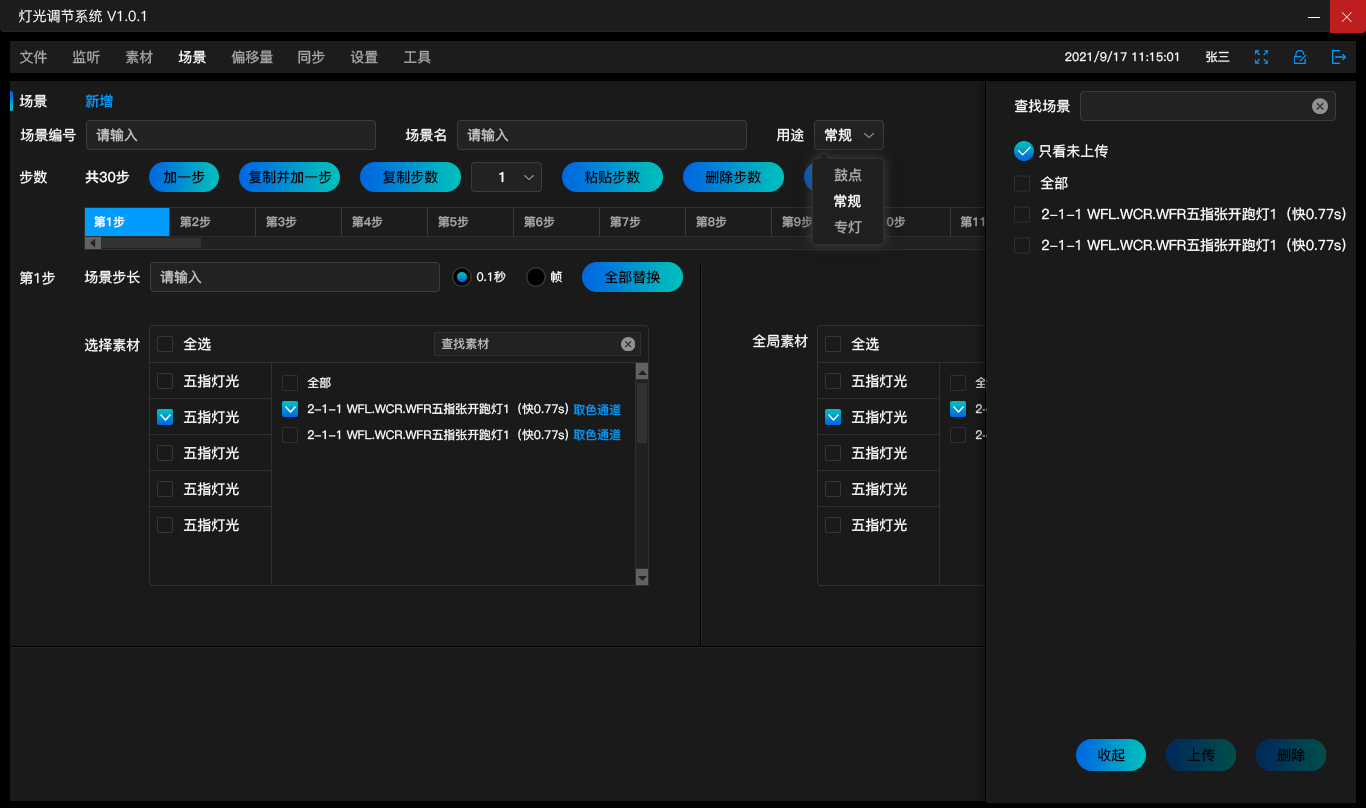
Task: Click the lock screen icon
Action: [1300, 57]
